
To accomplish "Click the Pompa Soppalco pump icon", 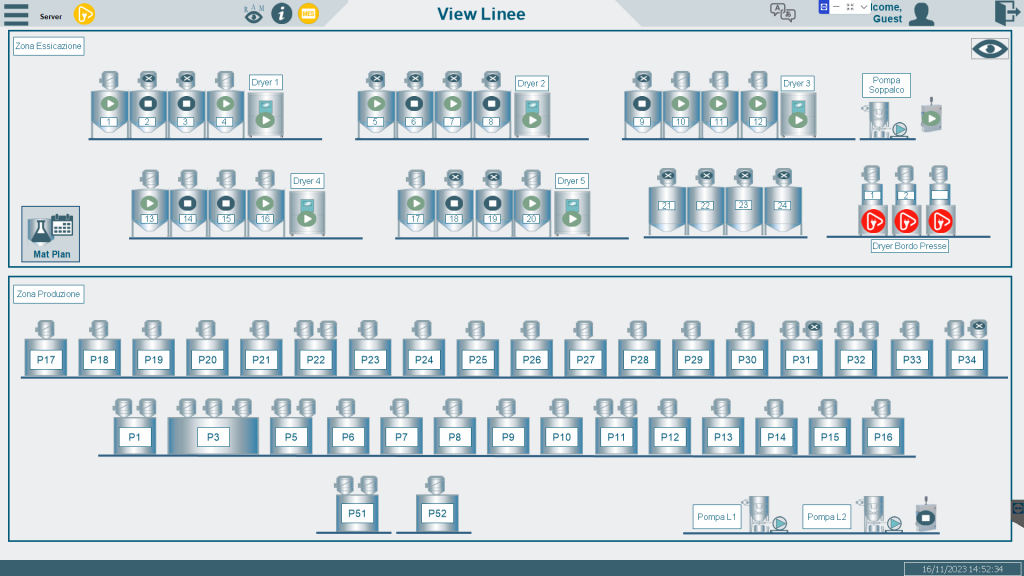I will click(898, 129).
